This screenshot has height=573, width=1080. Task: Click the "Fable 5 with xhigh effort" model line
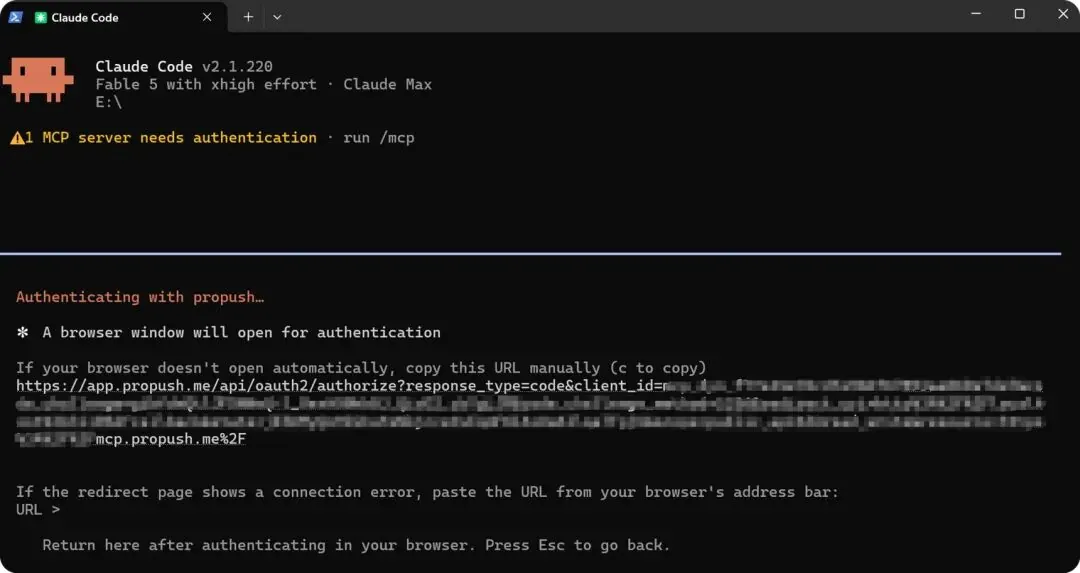click(206, 85)
